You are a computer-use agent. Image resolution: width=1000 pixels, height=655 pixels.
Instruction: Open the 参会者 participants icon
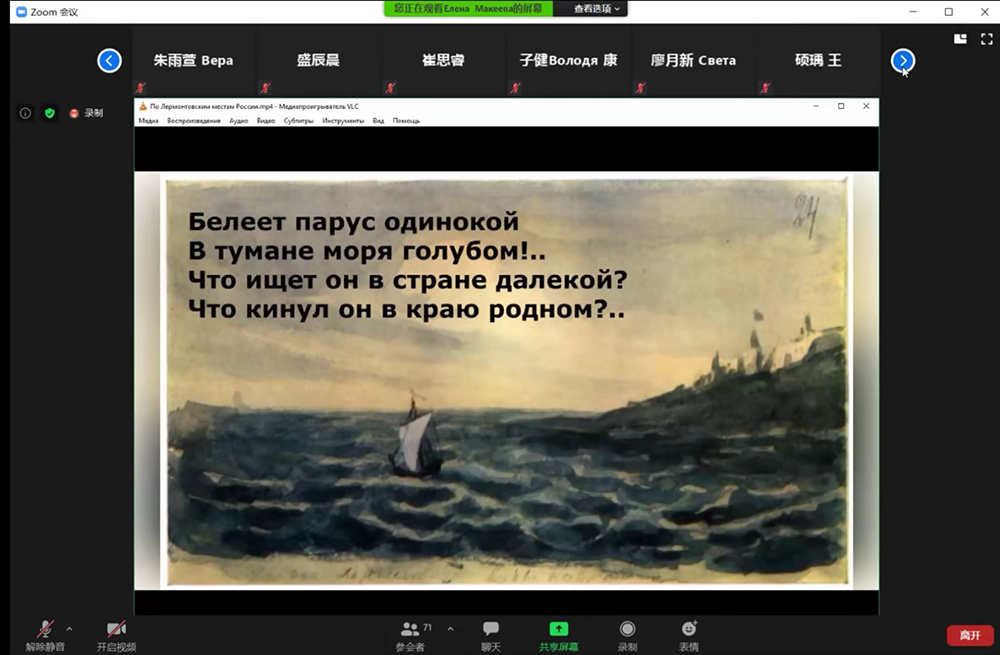(410, 629)
